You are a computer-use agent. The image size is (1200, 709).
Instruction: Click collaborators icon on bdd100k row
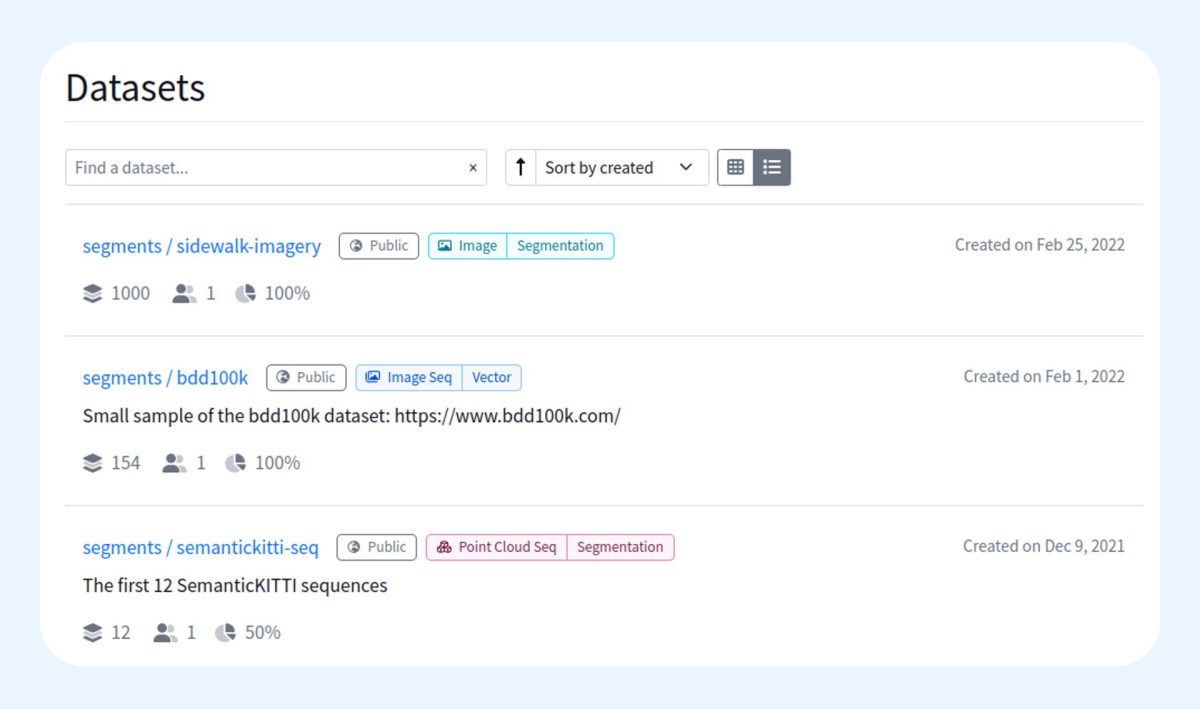coord(175,463)
